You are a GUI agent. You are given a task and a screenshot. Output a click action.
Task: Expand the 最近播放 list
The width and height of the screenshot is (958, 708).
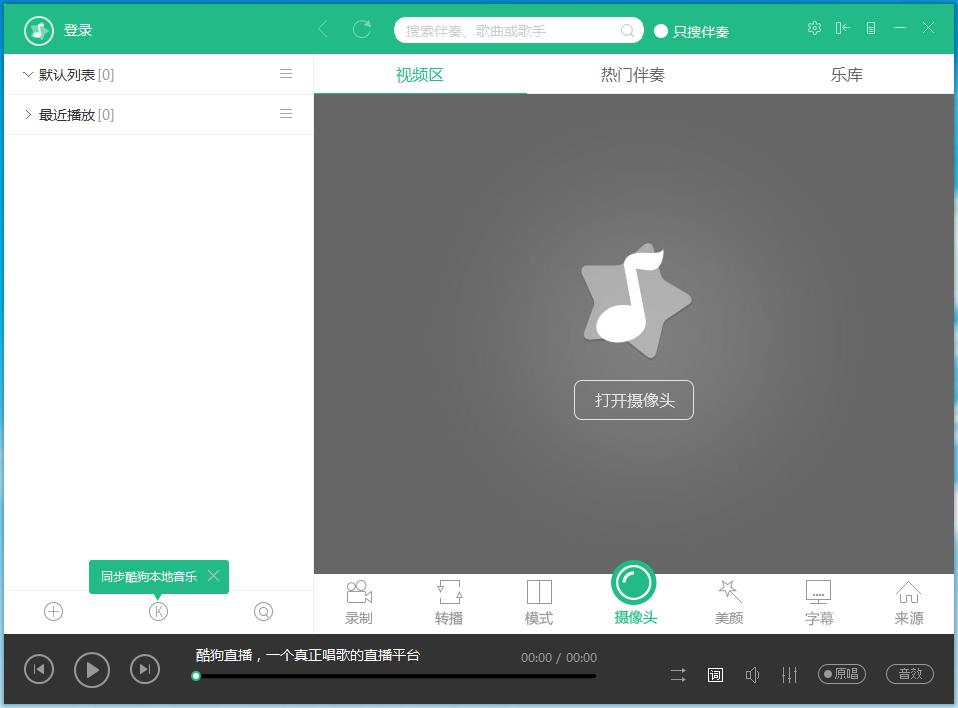(28, 114)
